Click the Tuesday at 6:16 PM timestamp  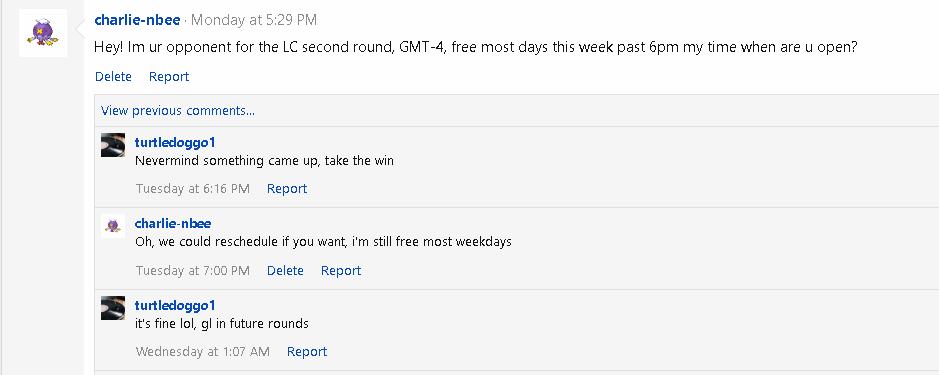193,189
